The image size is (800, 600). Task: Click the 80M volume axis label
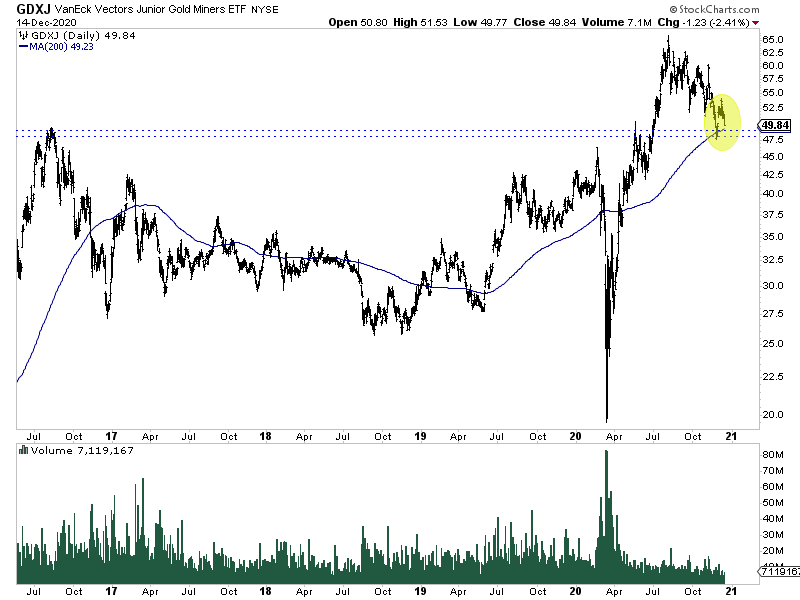(772, 455)
